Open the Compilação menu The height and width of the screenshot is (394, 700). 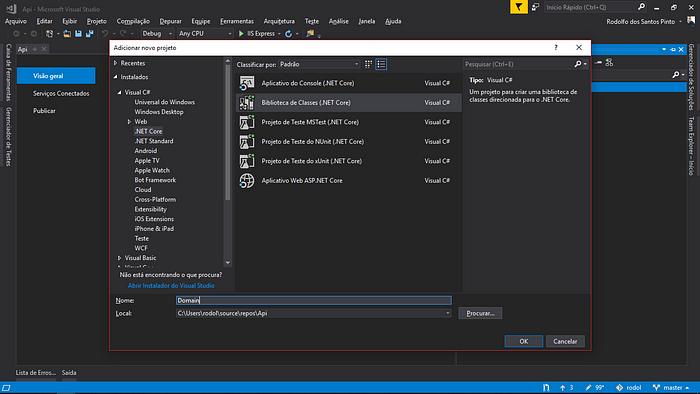click(x=133, y=21)
